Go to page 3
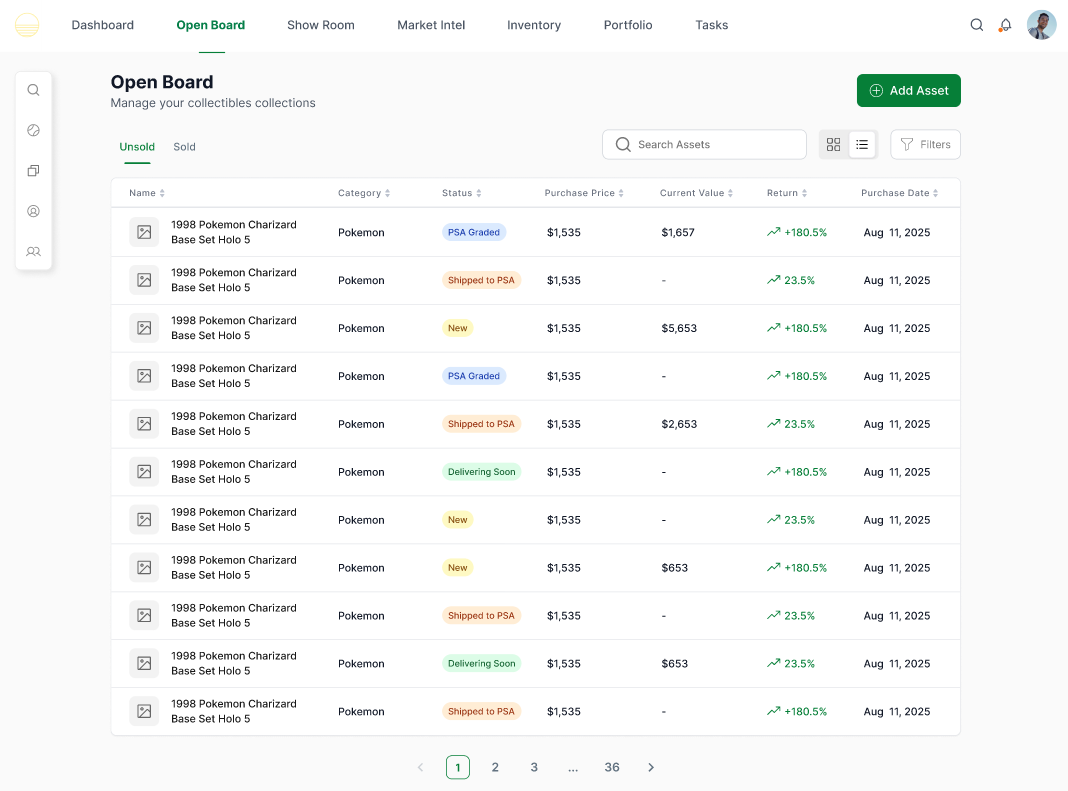Viewport: 1068px width, 791px height. click(534, 767)
